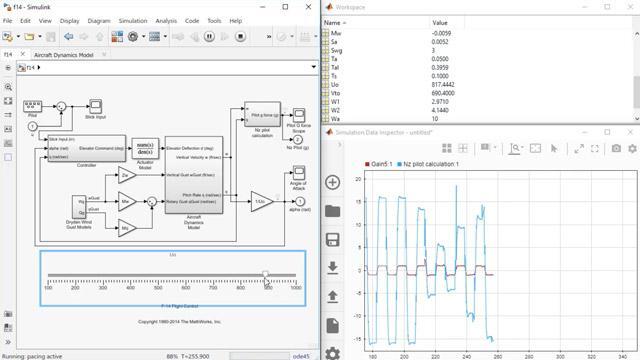Click the Area tool square in palette
640x360 pixels.
(8, 157)
